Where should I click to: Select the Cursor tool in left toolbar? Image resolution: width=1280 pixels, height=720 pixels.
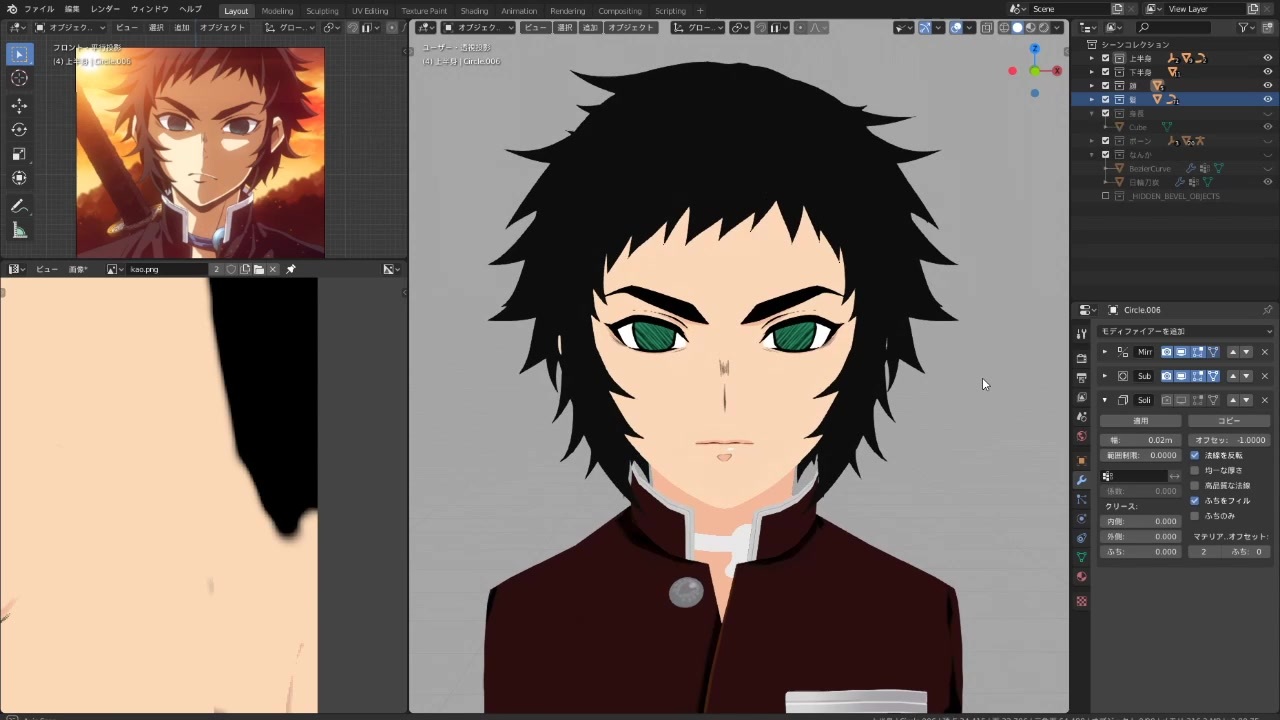(x=19, y=78)
